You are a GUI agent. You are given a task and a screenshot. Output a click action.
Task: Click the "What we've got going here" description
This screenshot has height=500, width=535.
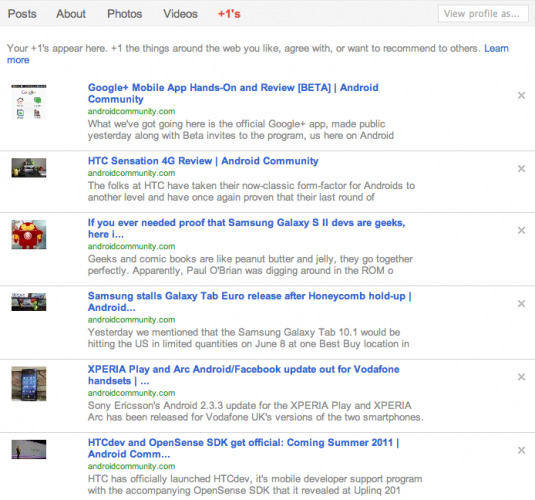[241, 130]
